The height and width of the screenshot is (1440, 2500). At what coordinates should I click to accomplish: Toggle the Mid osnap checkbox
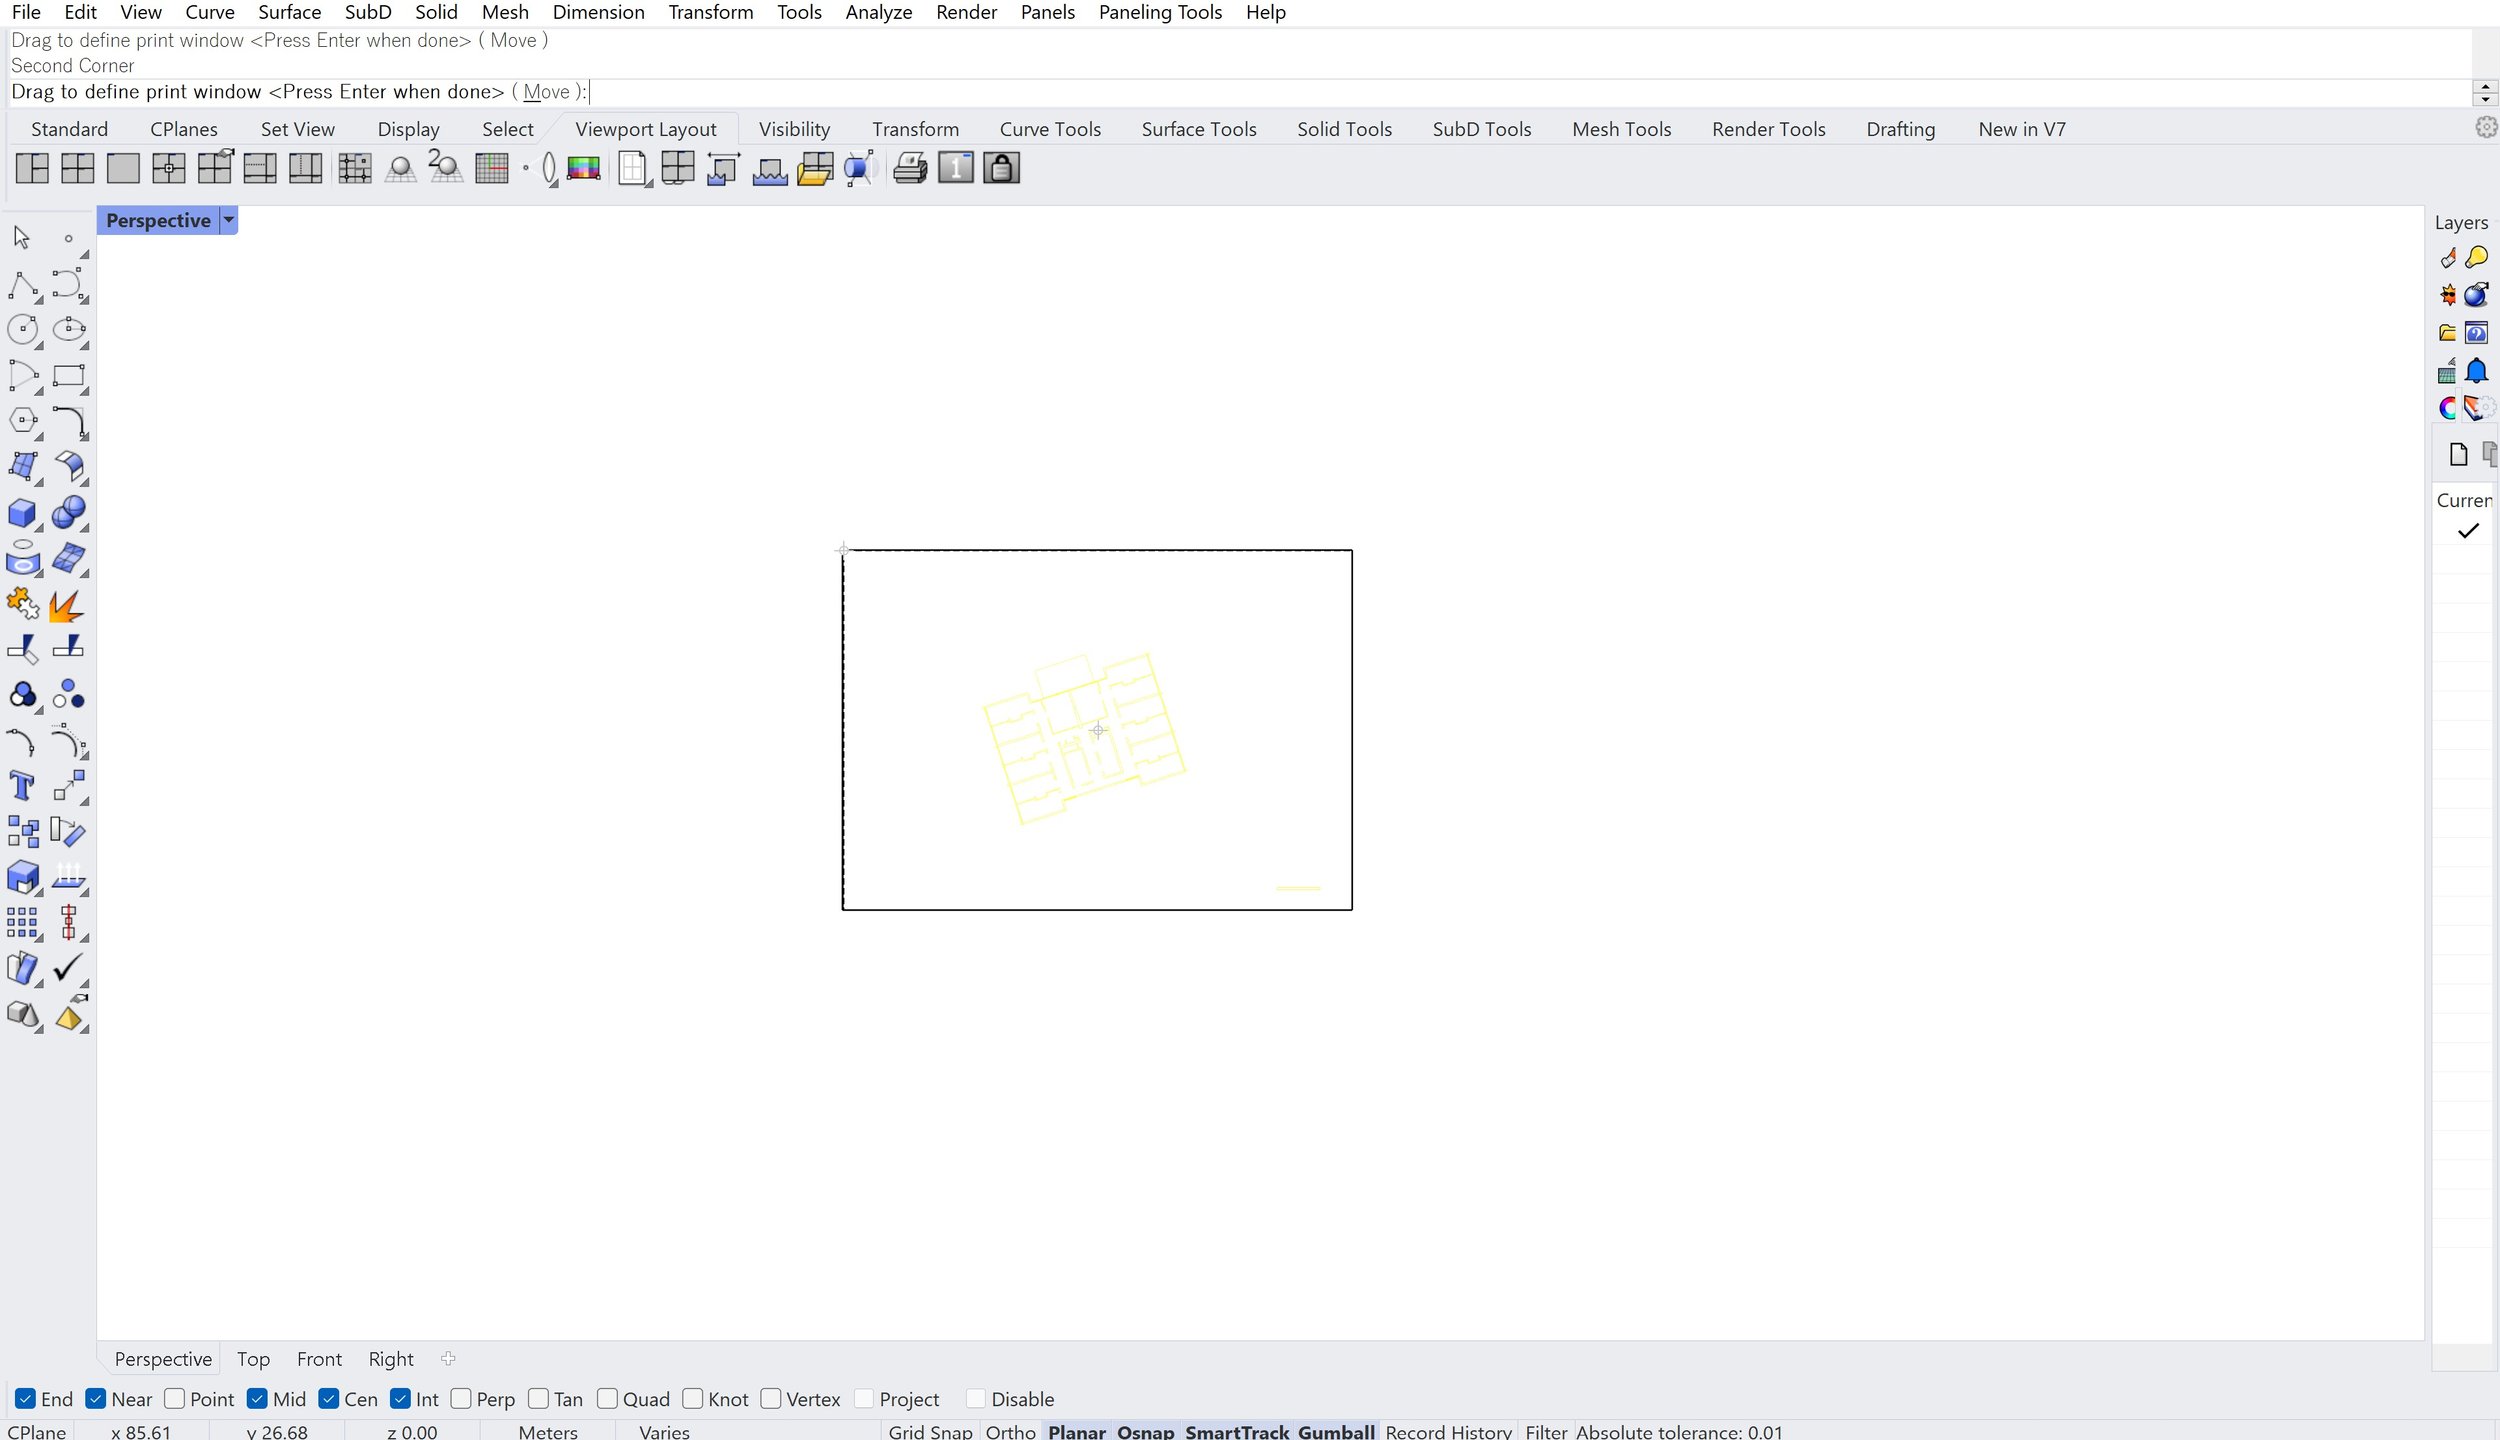(257, 1399)
